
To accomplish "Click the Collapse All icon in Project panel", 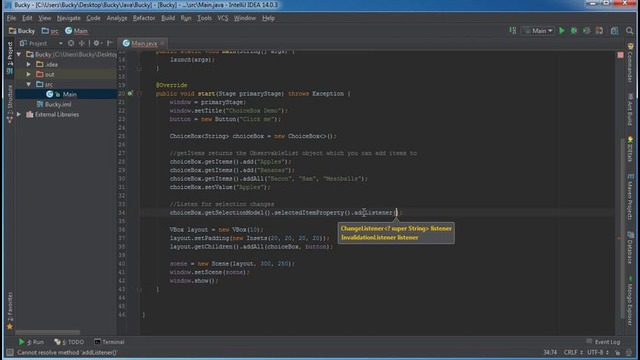I will [x=82, y=43].
